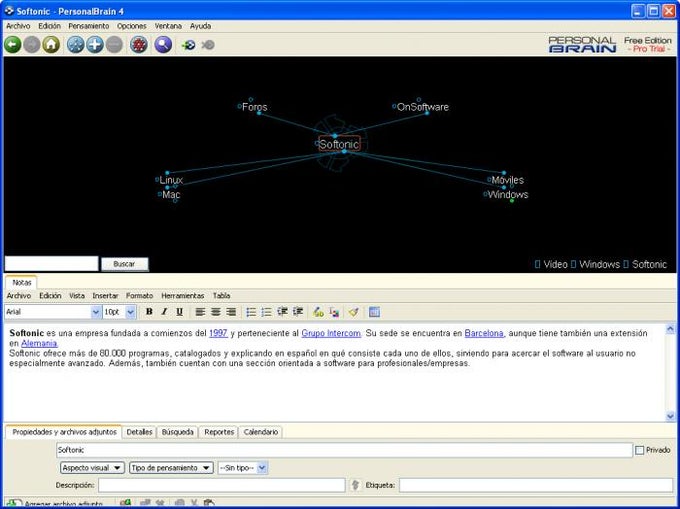680x509 pixels.
Task: Open the main Archivo menu
Action: 18,26
